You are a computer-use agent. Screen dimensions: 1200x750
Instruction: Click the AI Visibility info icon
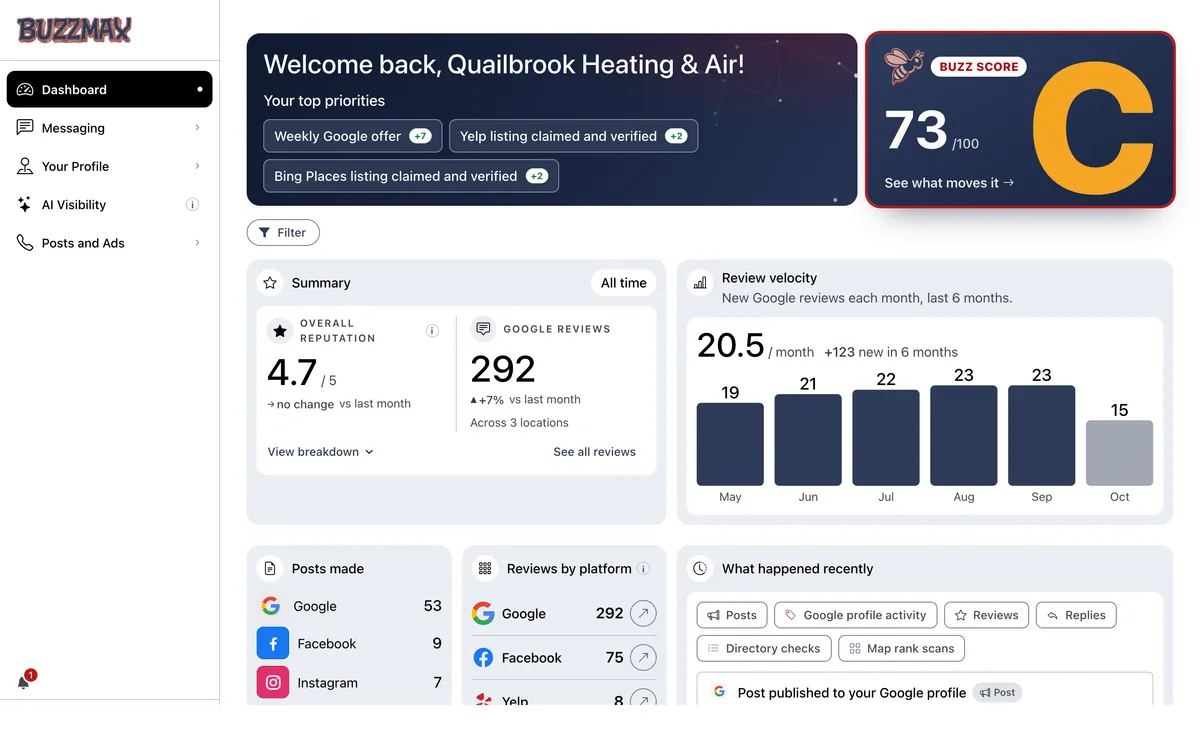coord(193,204)
